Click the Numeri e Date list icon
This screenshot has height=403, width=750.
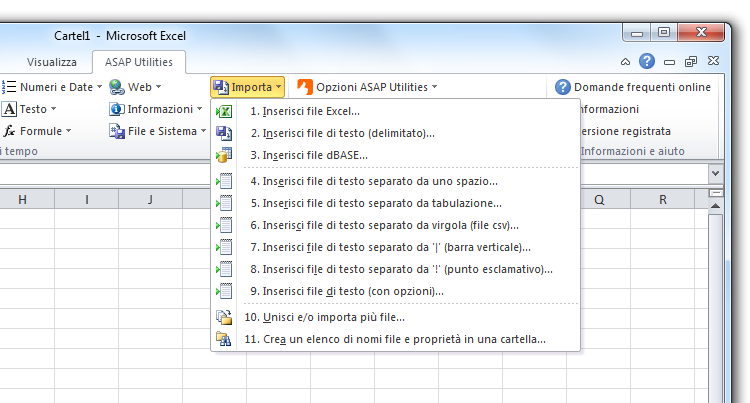tap(9, 87)
